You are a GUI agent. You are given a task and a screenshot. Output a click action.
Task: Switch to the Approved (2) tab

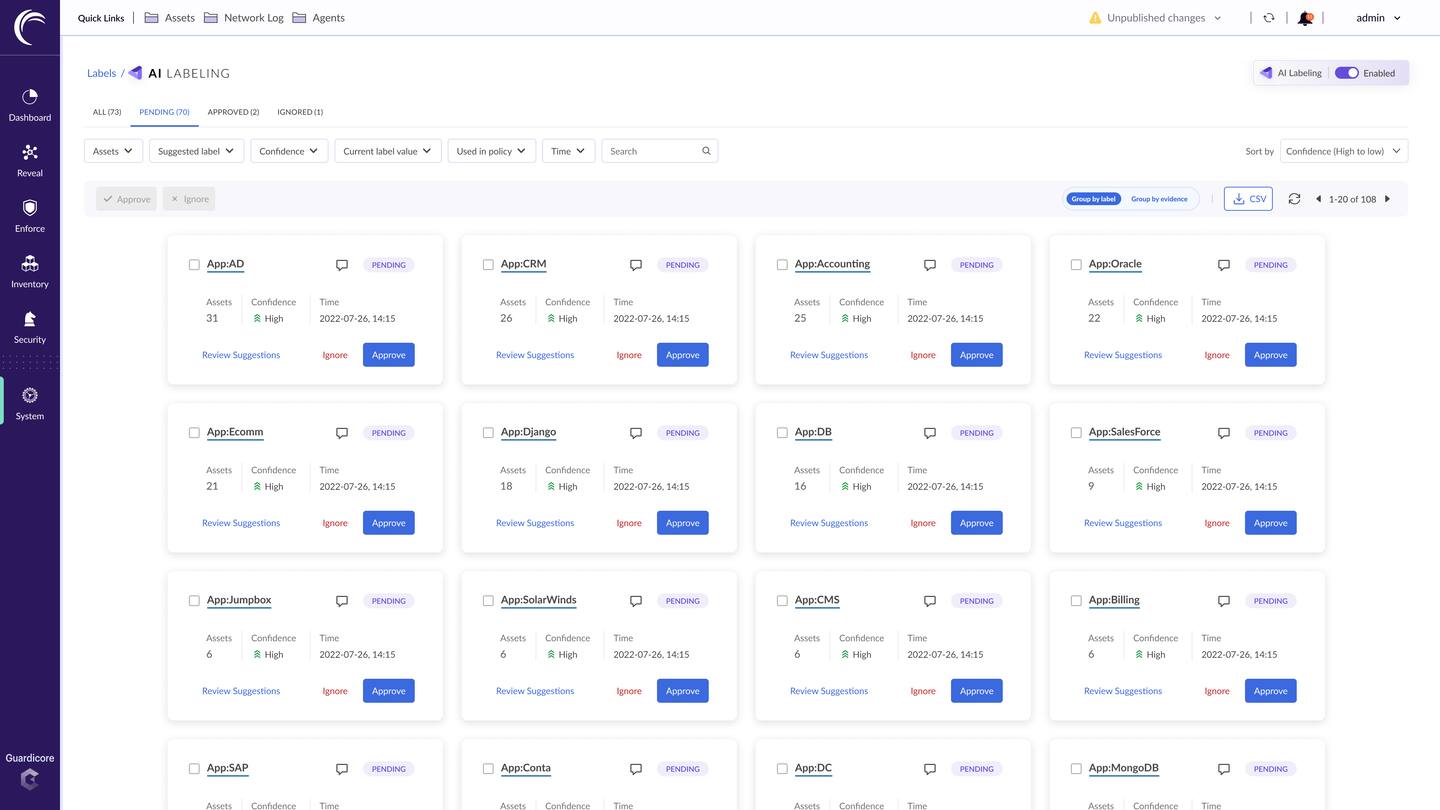(233, 112)
